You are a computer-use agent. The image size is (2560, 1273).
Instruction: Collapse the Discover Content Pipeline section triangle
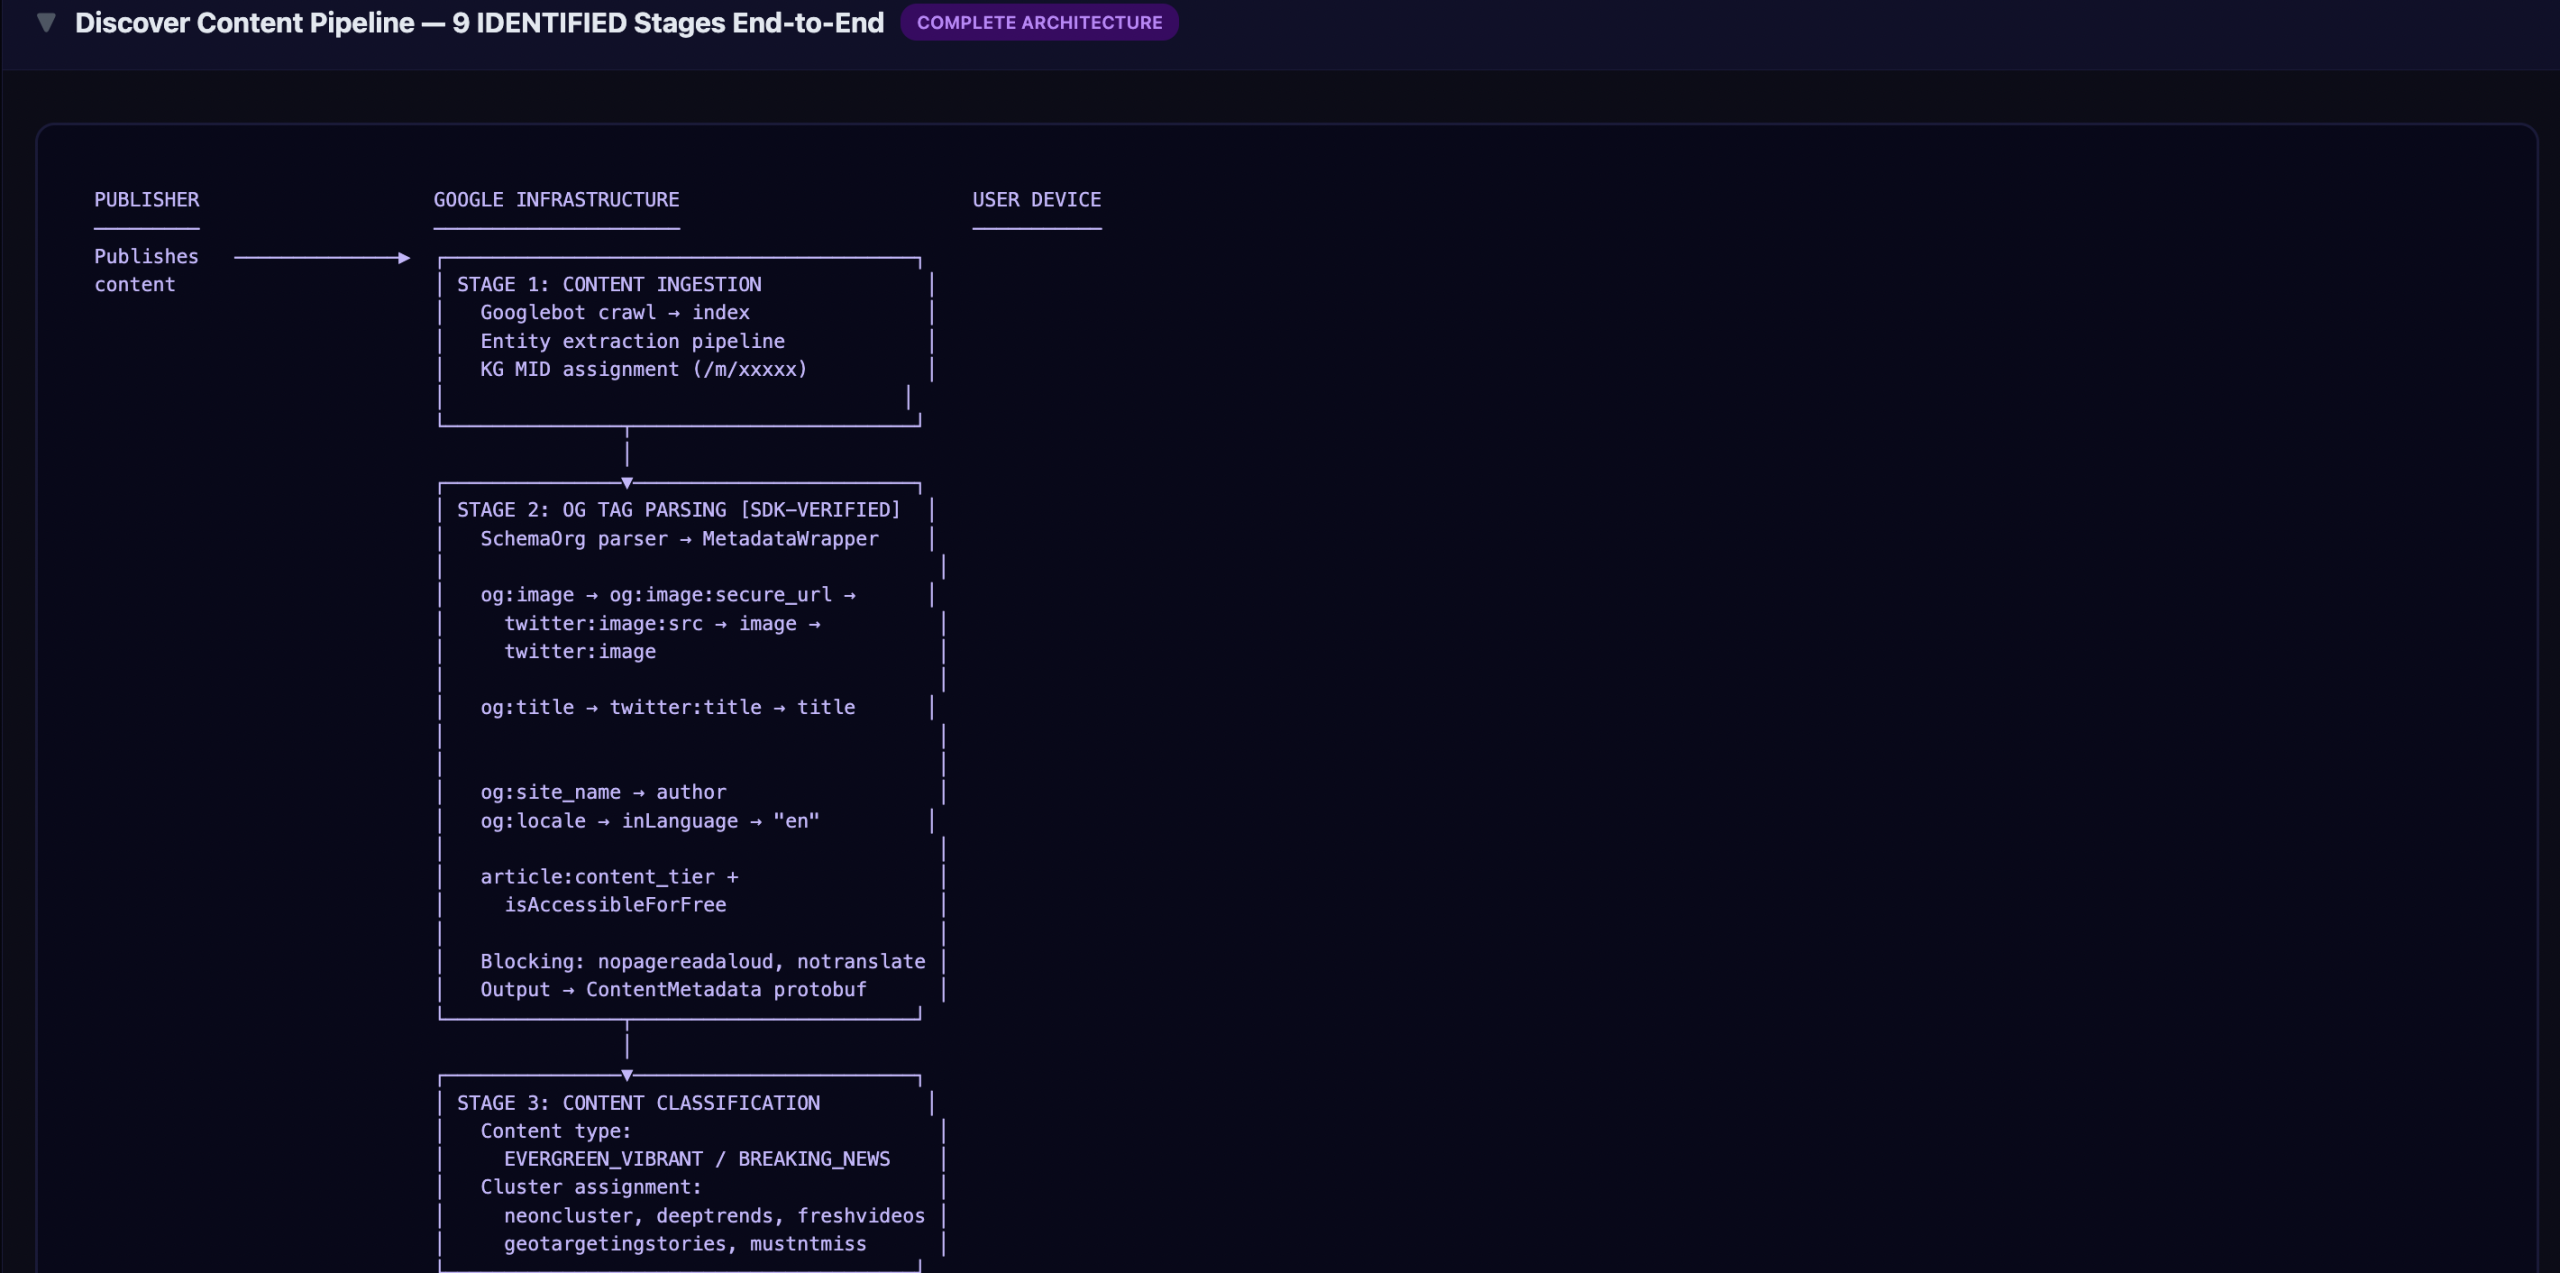[46, 23]
